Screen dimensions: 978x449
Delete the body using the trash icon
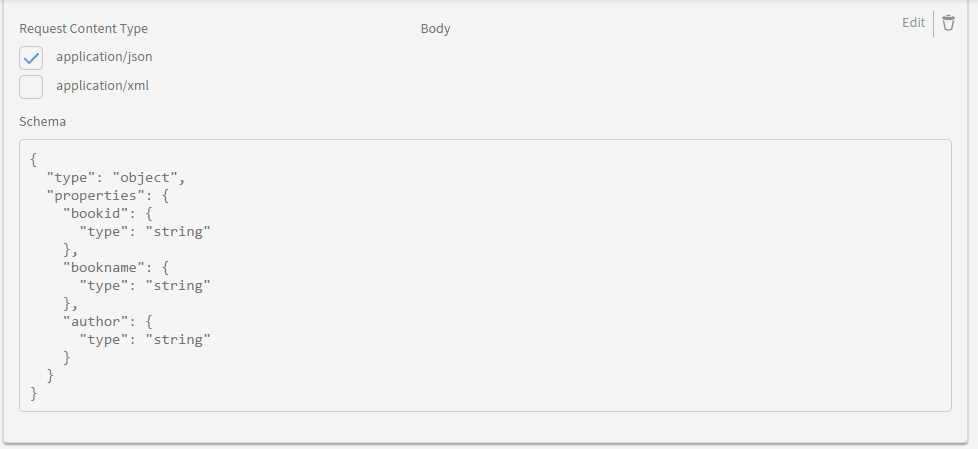(x=948, y=23)
